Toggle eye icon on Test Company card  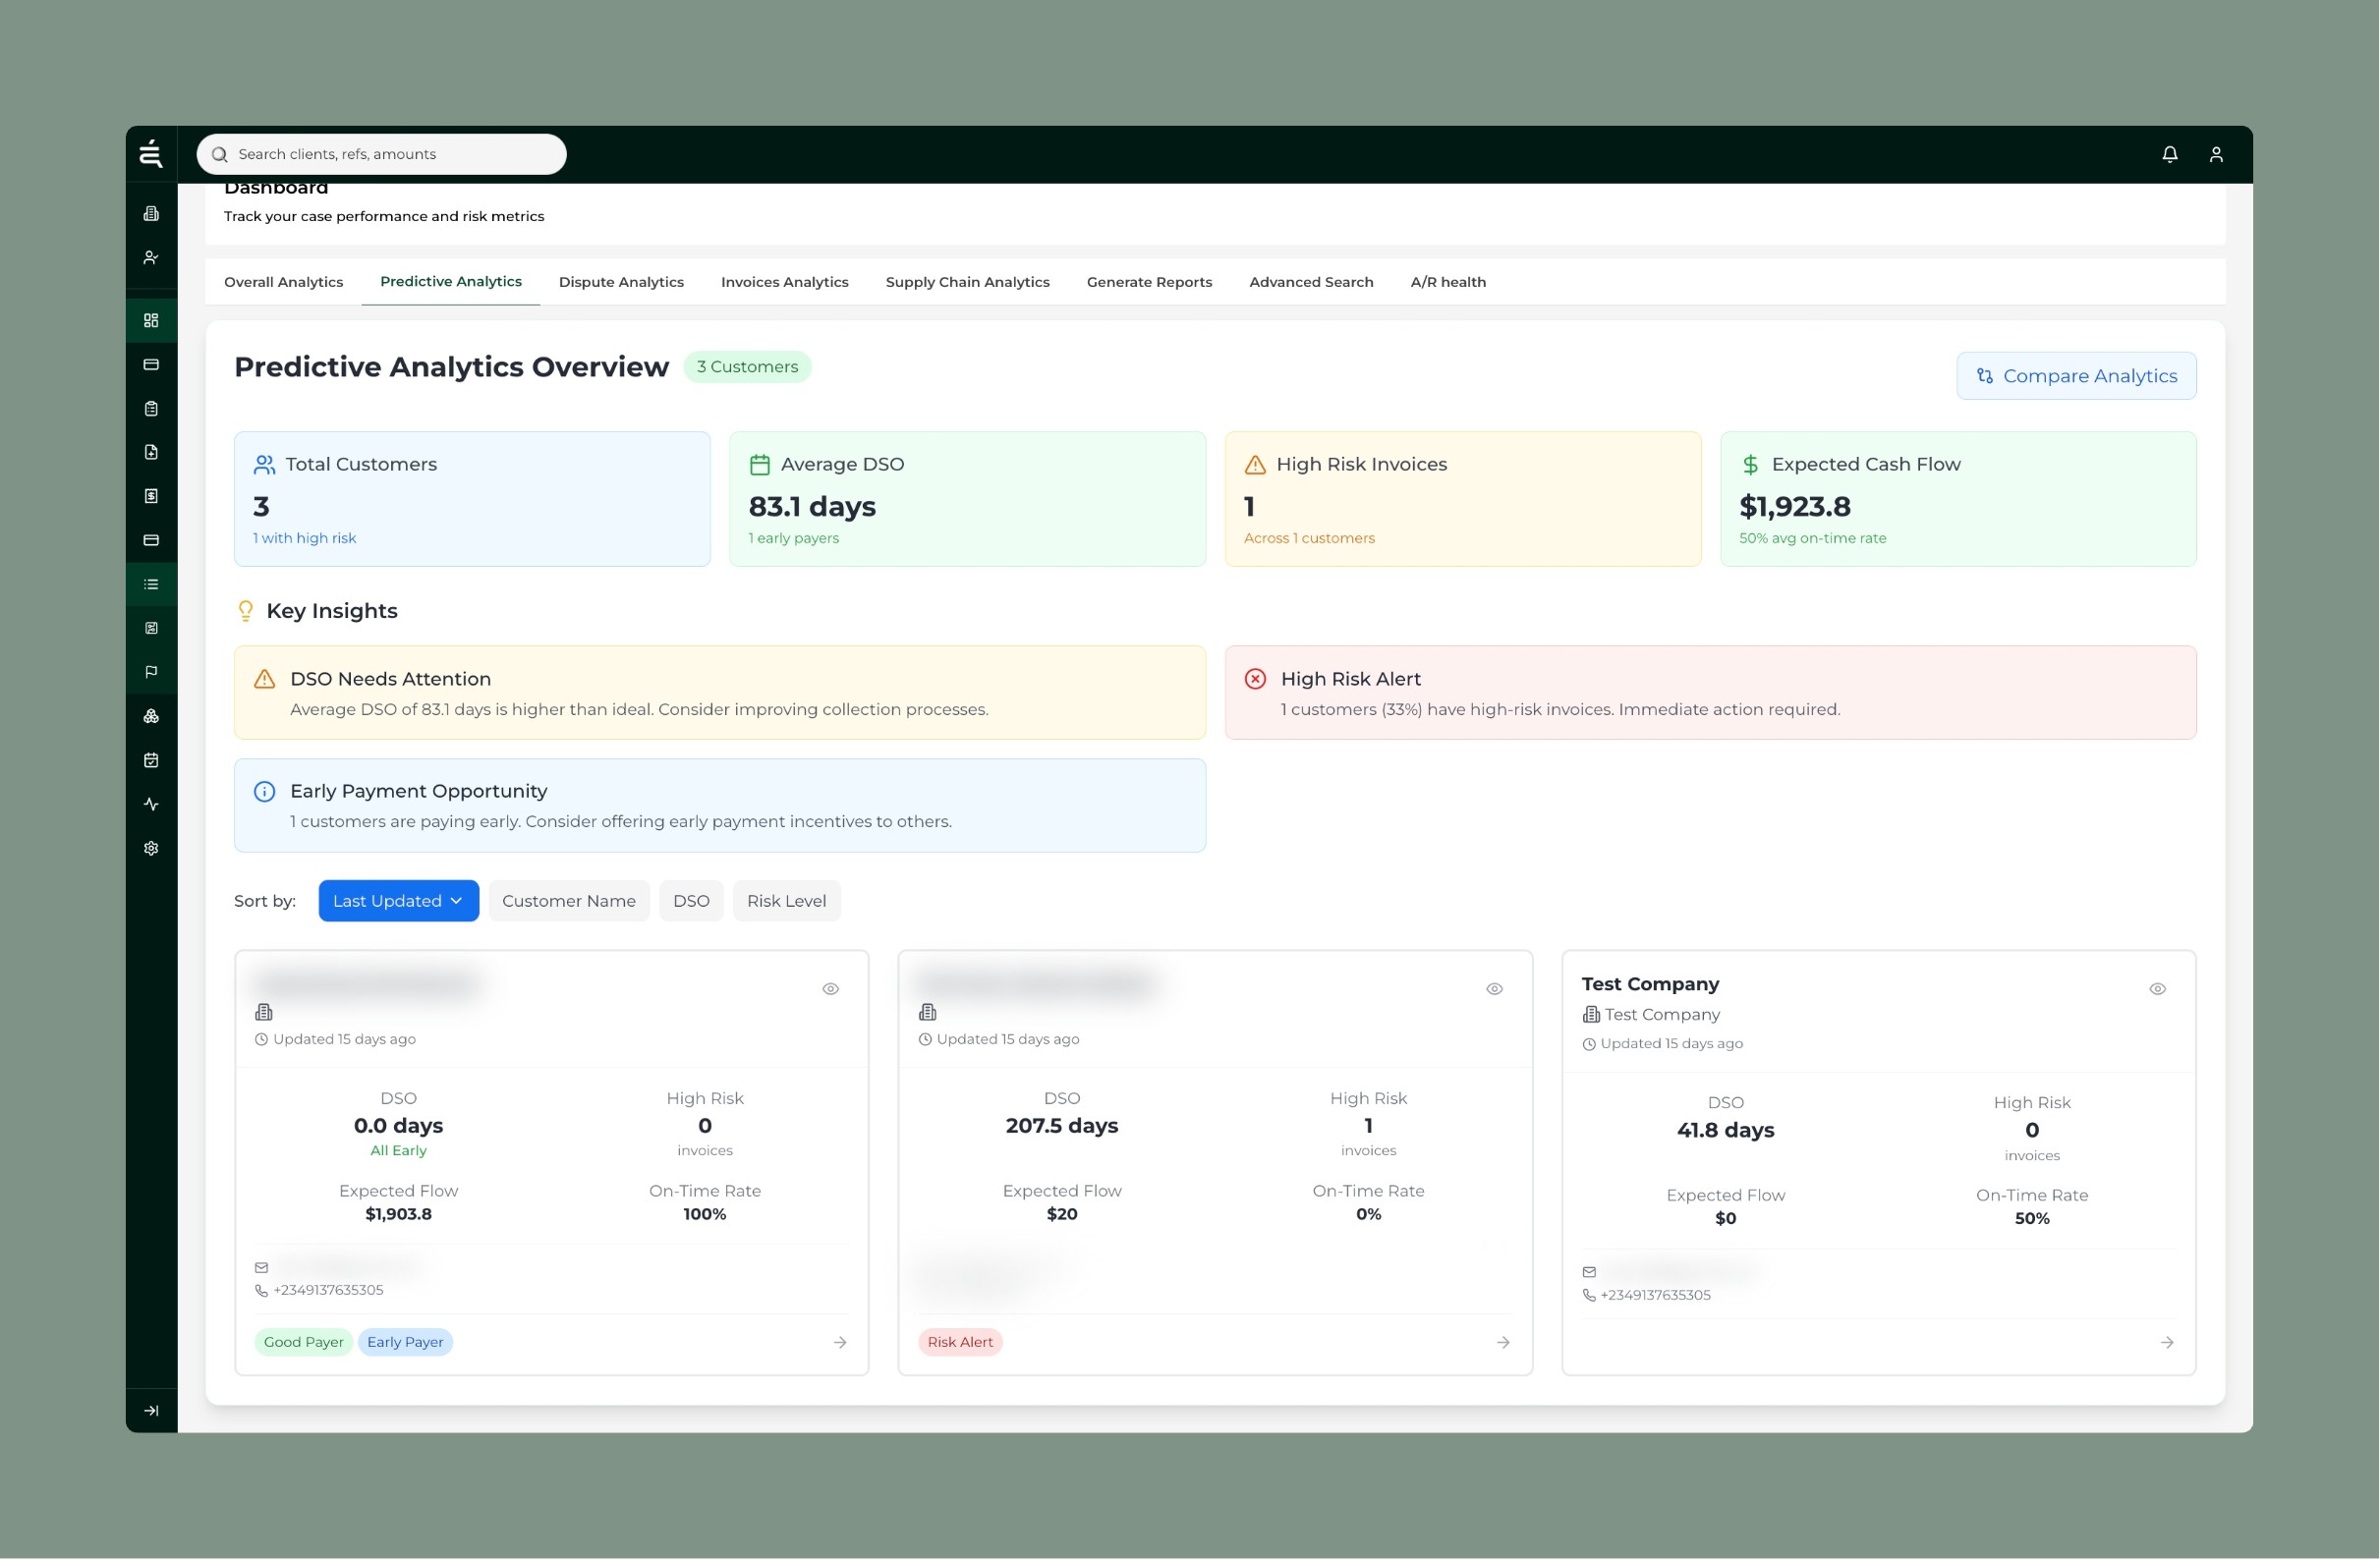pos(2157,989)
